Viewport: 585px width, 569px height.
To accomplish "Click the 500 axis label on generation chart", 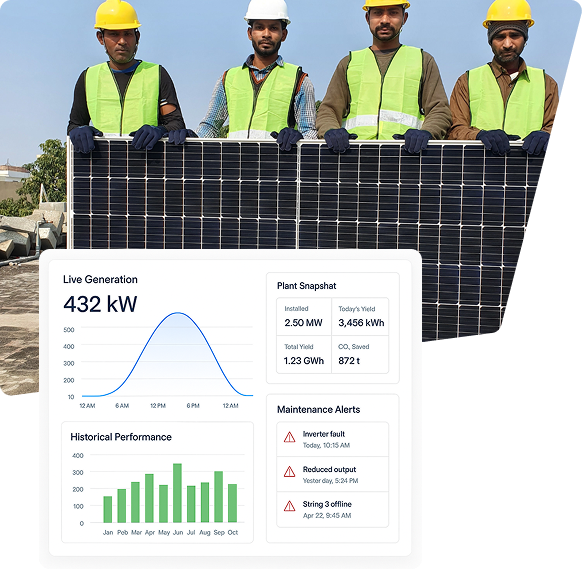I will tap(69, 330).
